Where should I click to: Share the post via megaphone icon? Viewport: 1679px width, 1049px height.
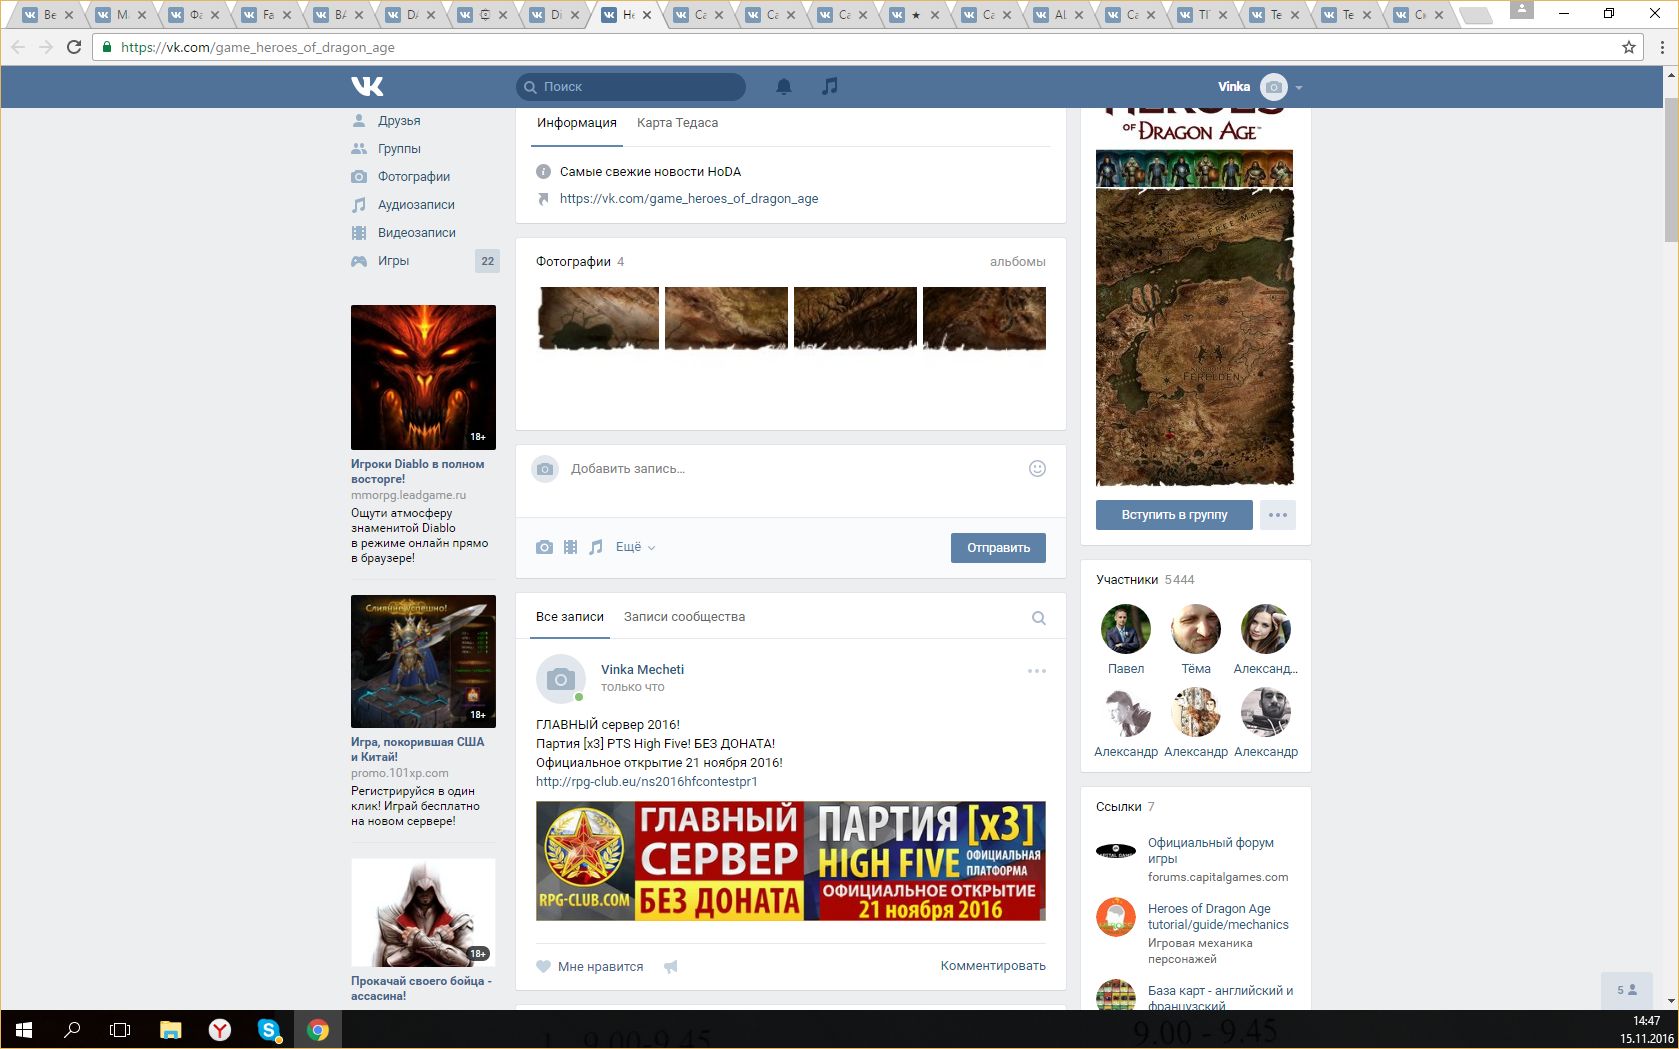pyautogui.click(x=671, y=967)
